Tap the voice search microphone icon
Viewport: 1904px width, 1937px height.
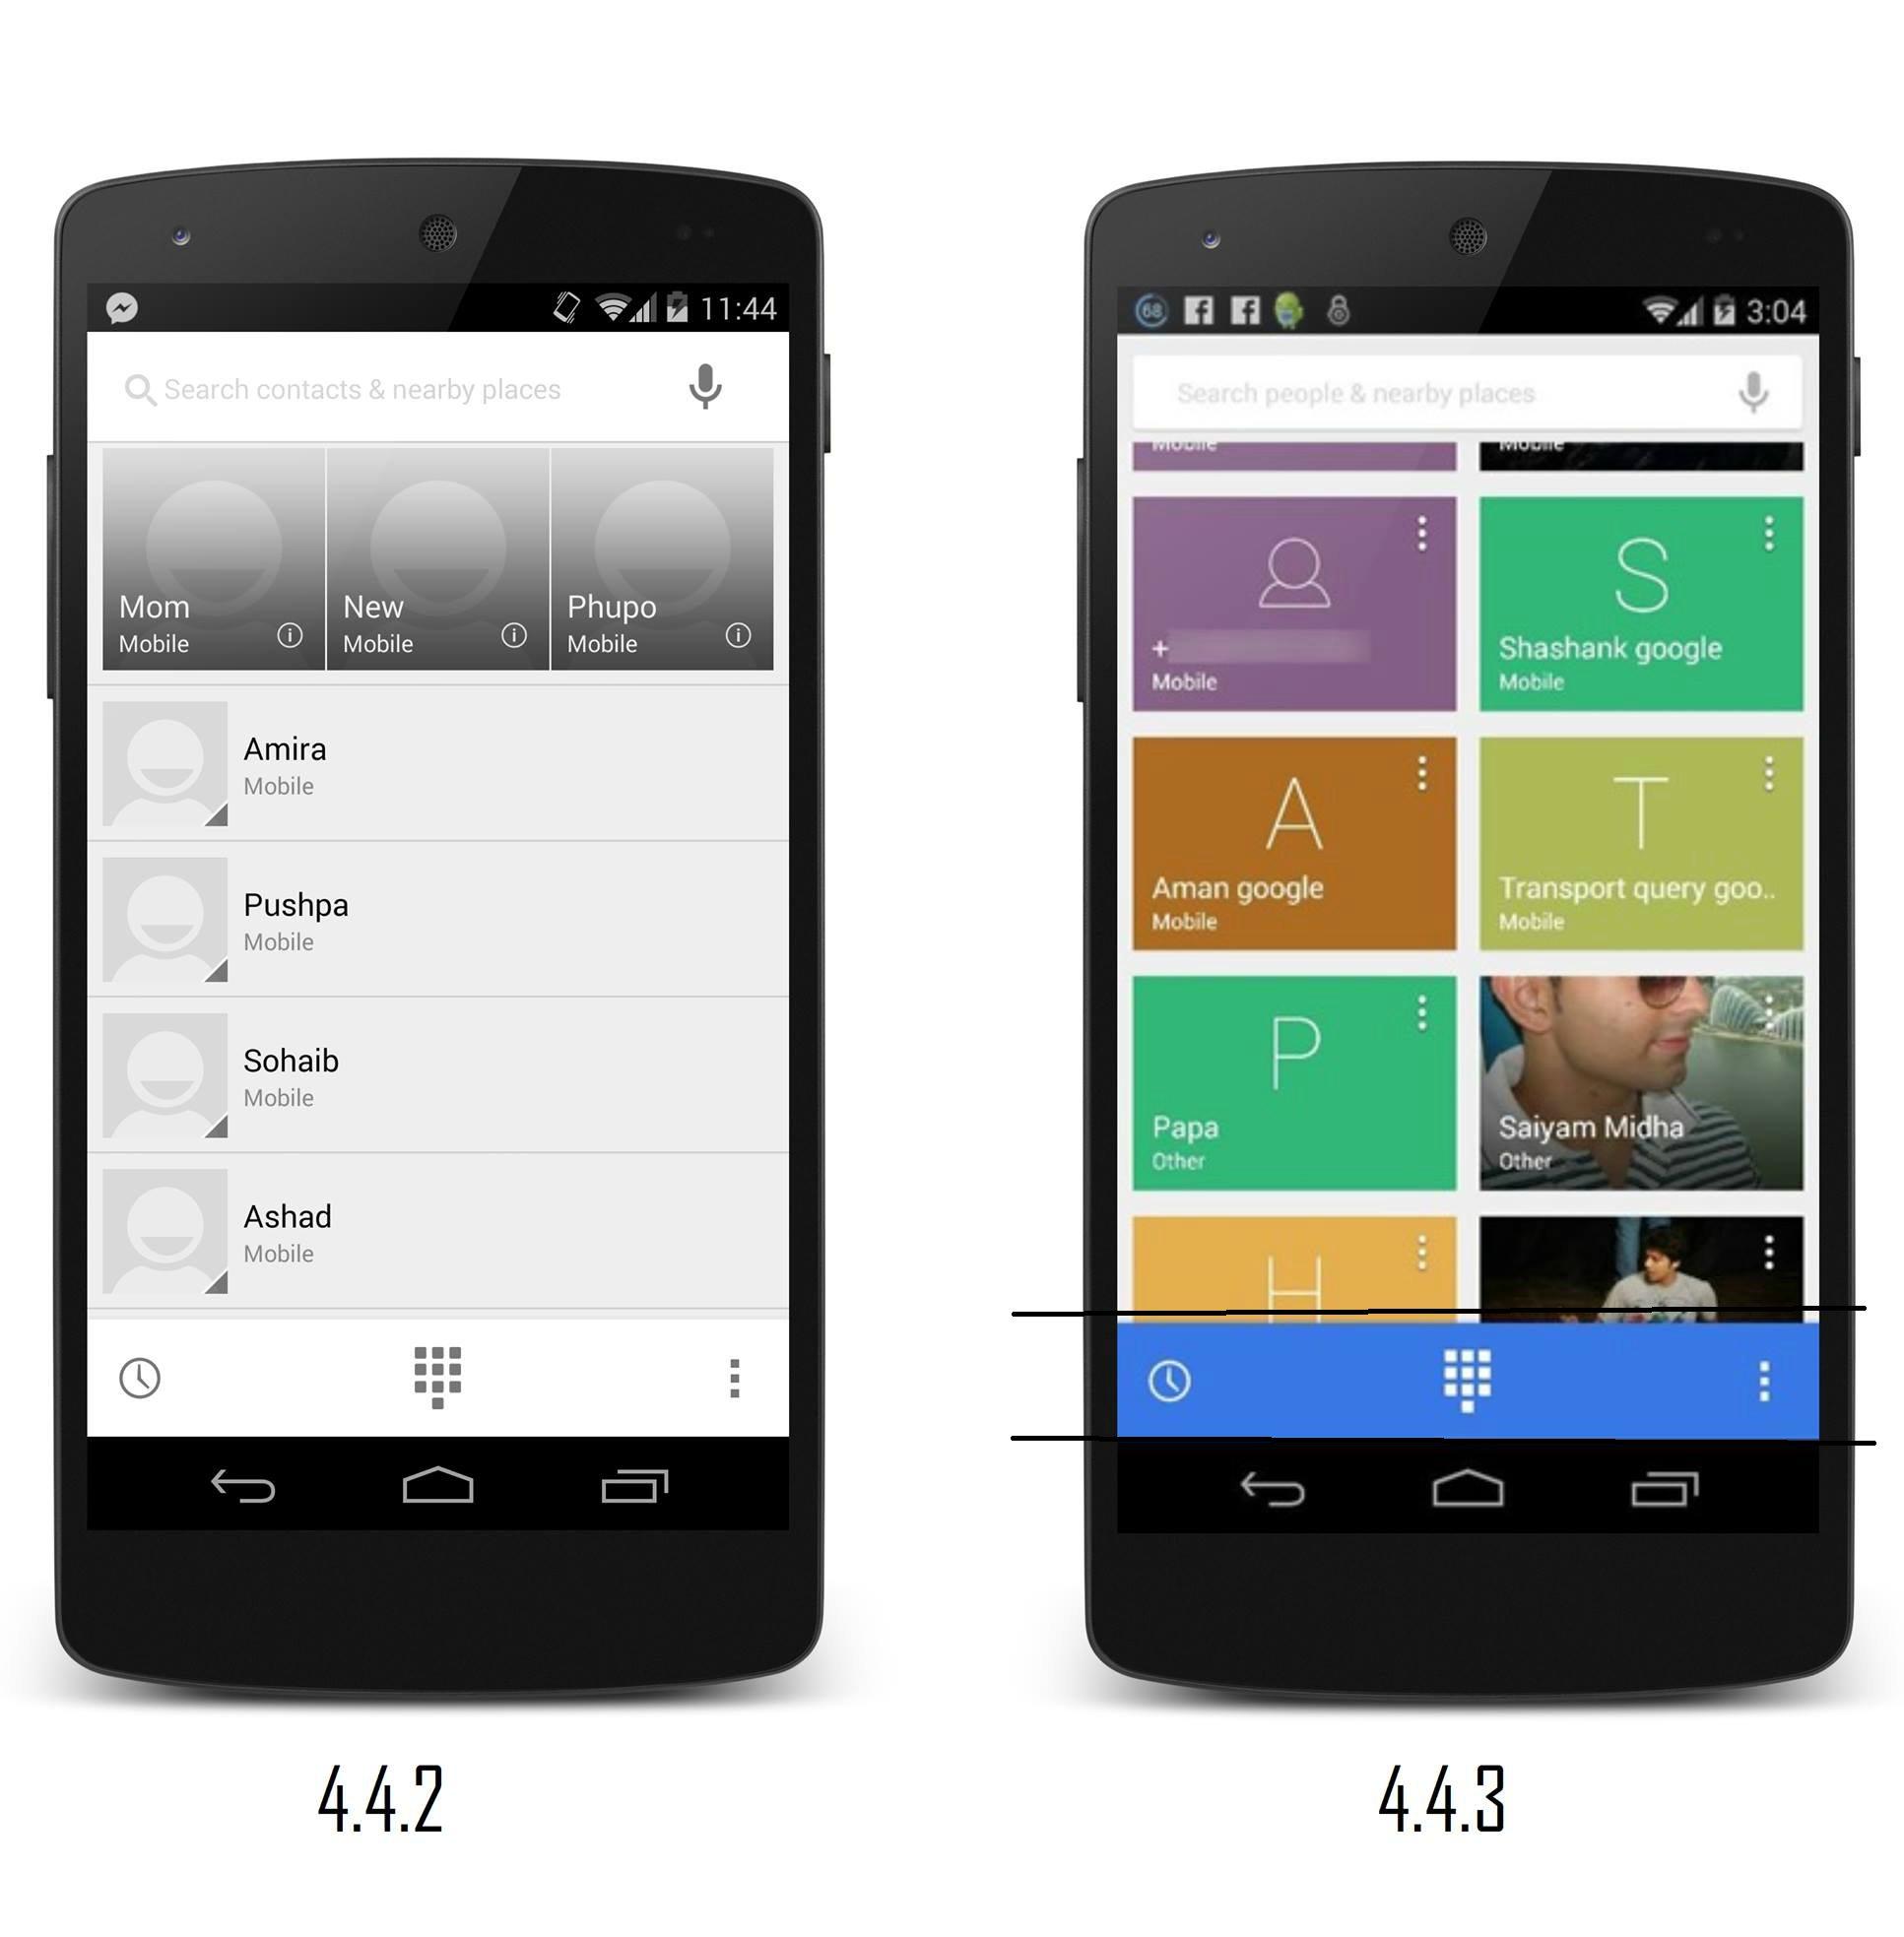click(x=722, y=387)
